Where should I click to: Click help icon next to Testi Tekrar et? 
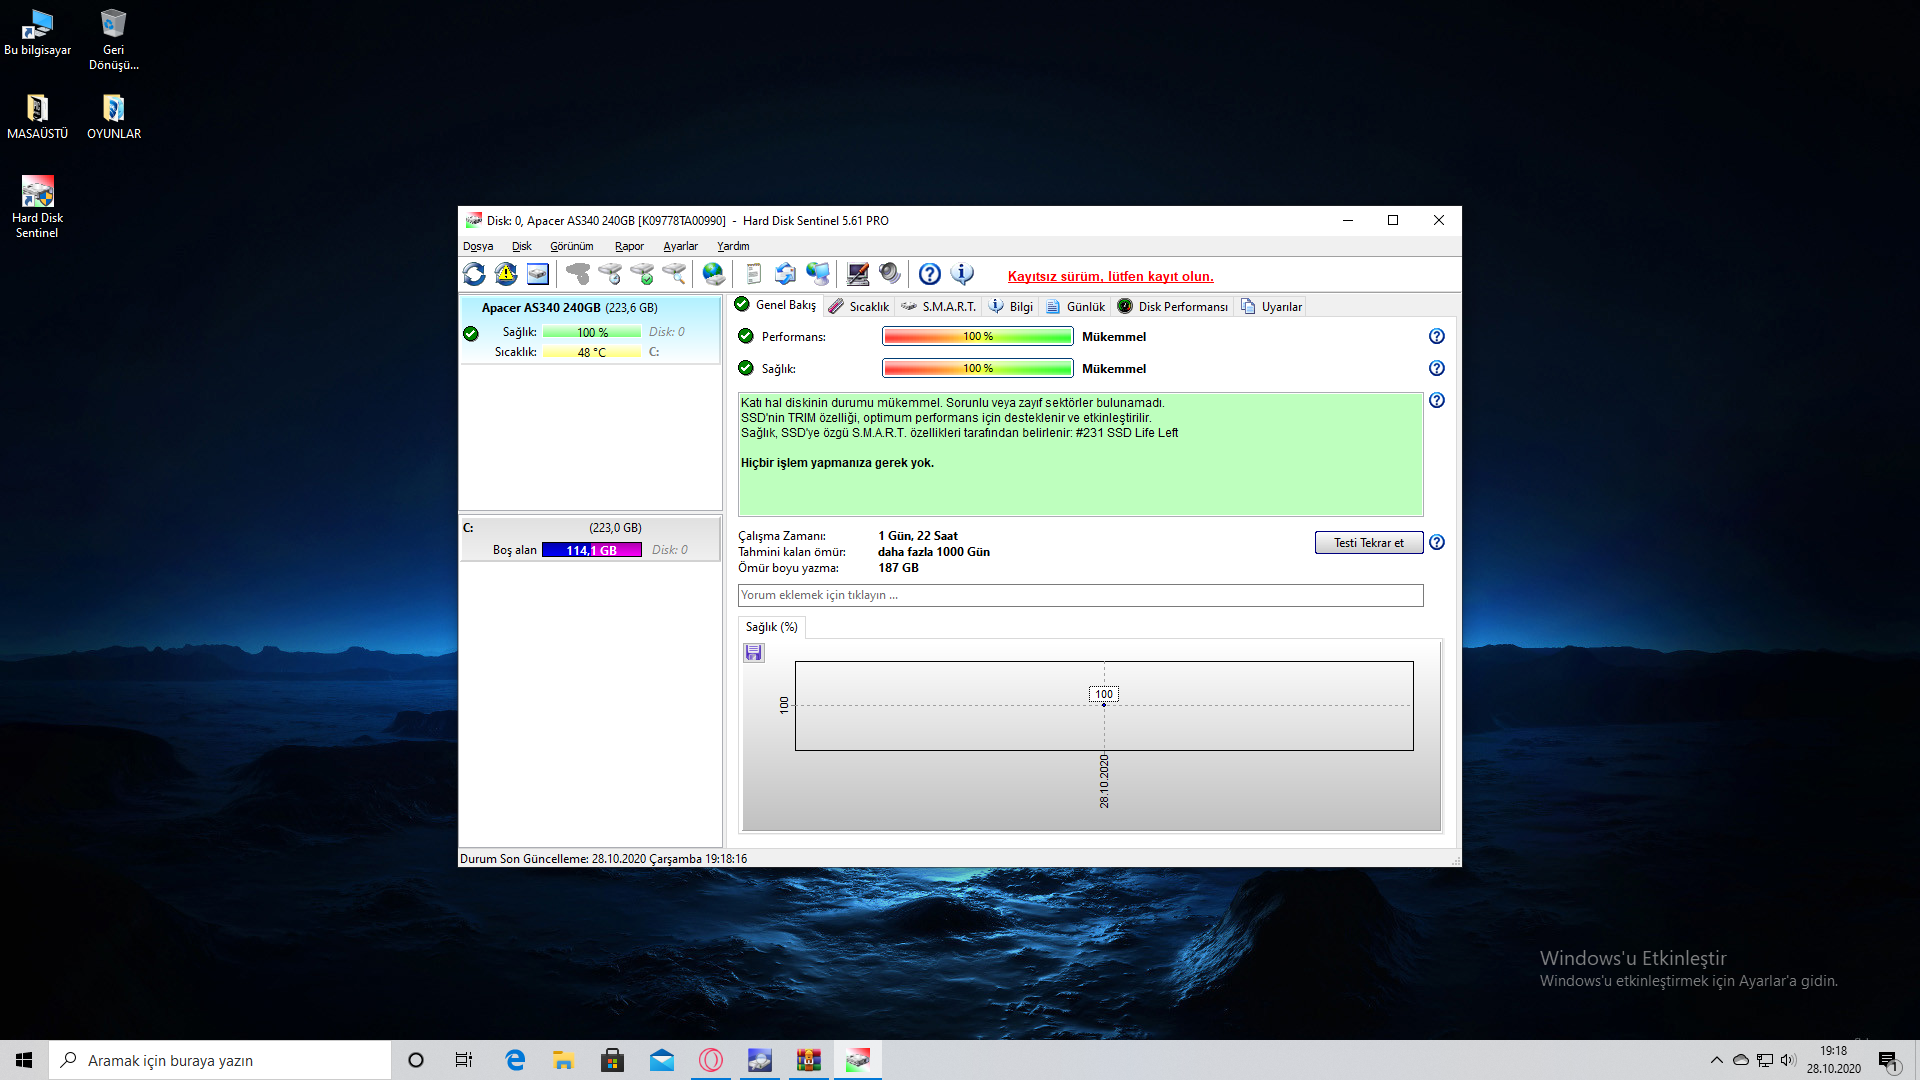point(1437,543)
